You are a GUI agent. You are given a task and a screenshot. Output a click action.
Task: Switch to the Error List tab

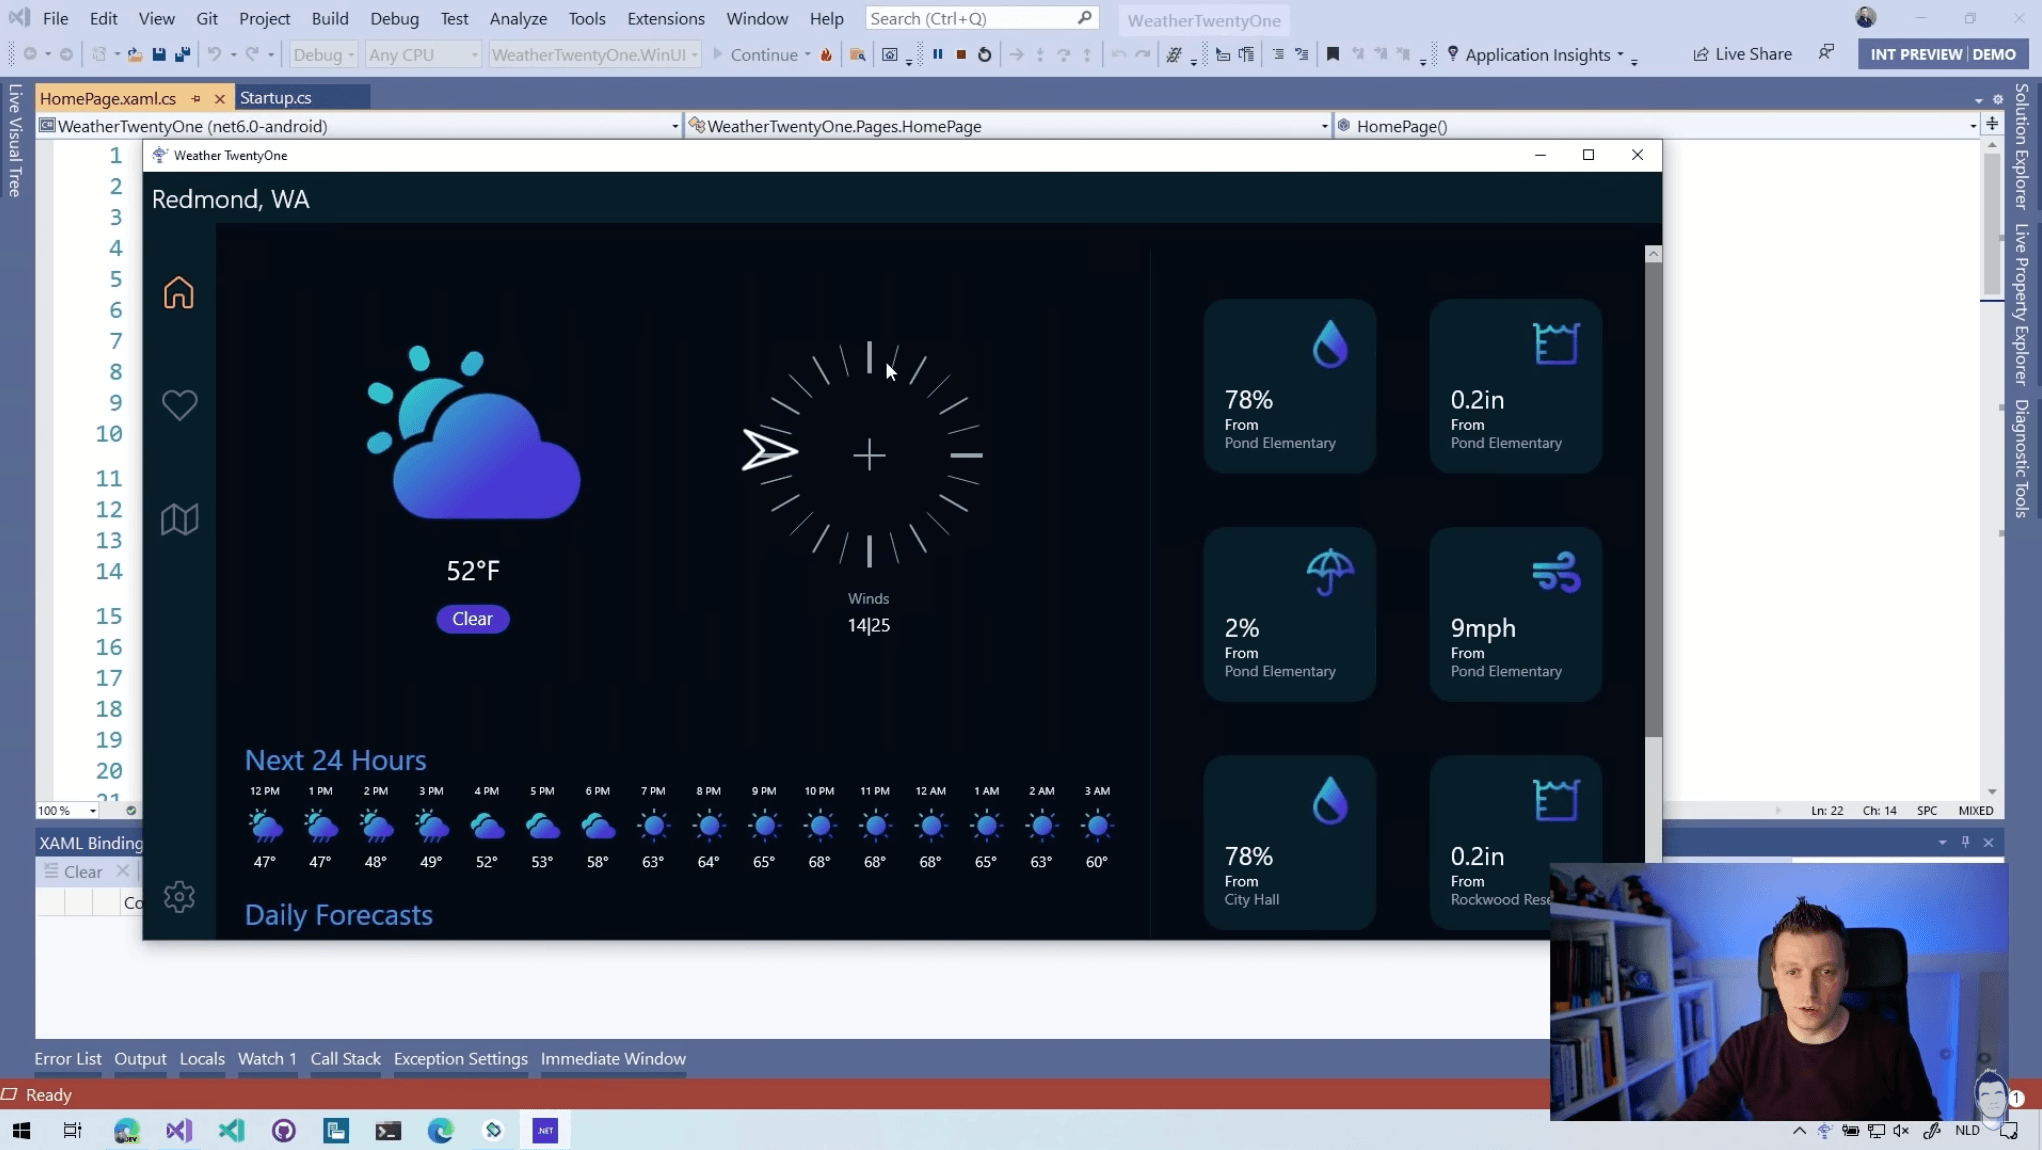[68, 1058]
